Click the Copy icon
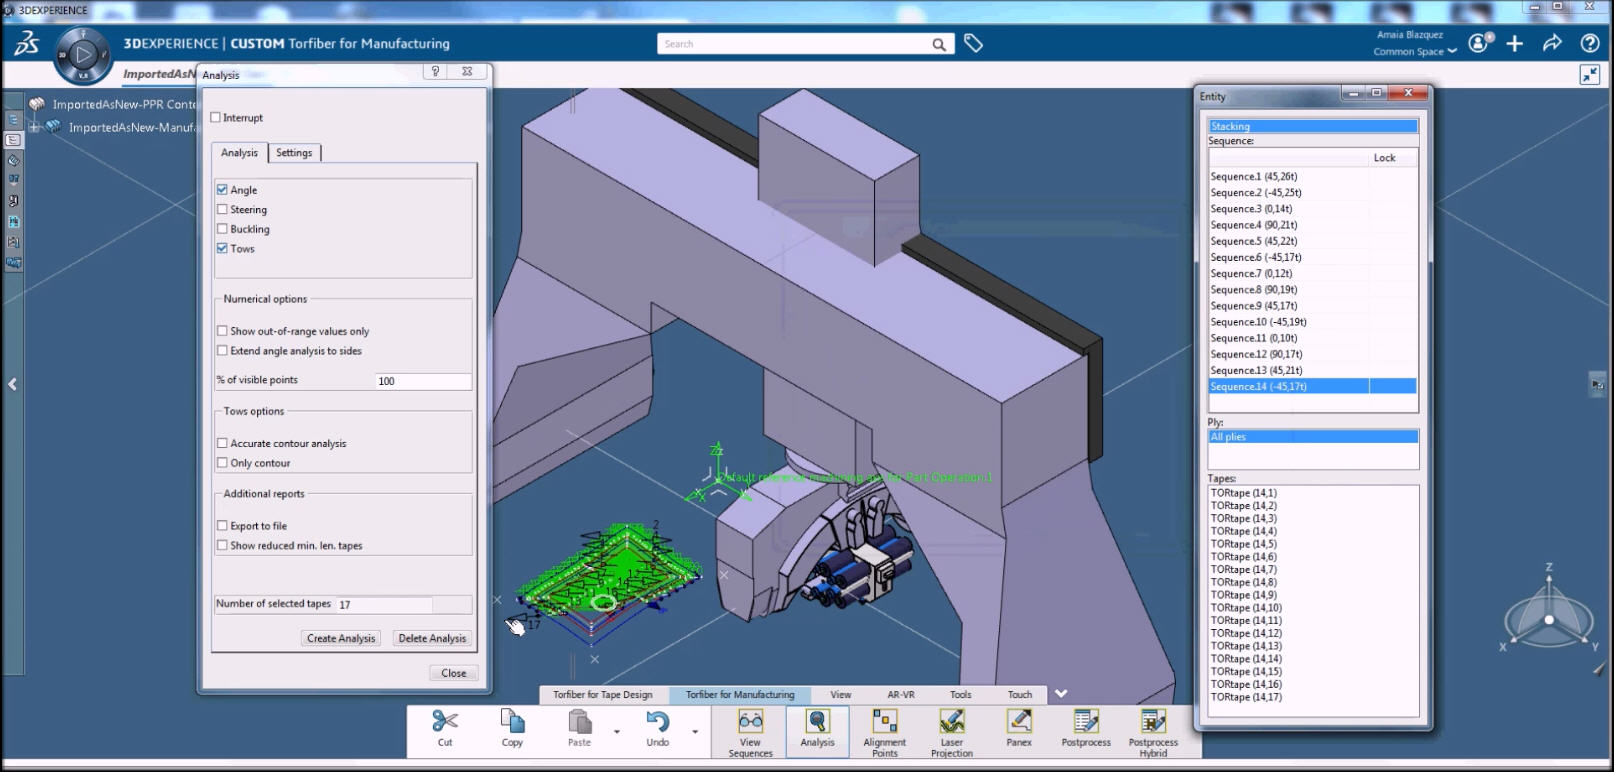 [x=512, y=721]
